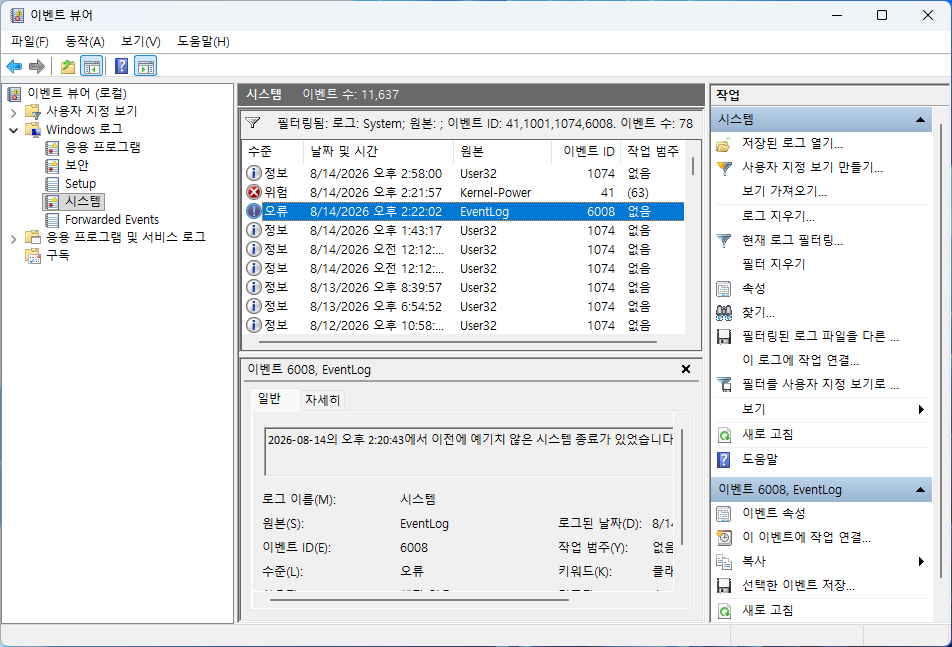Sort by the 날짜 및 시간 column header
This screenshot has width=952, height=647.
coord(378,151)
